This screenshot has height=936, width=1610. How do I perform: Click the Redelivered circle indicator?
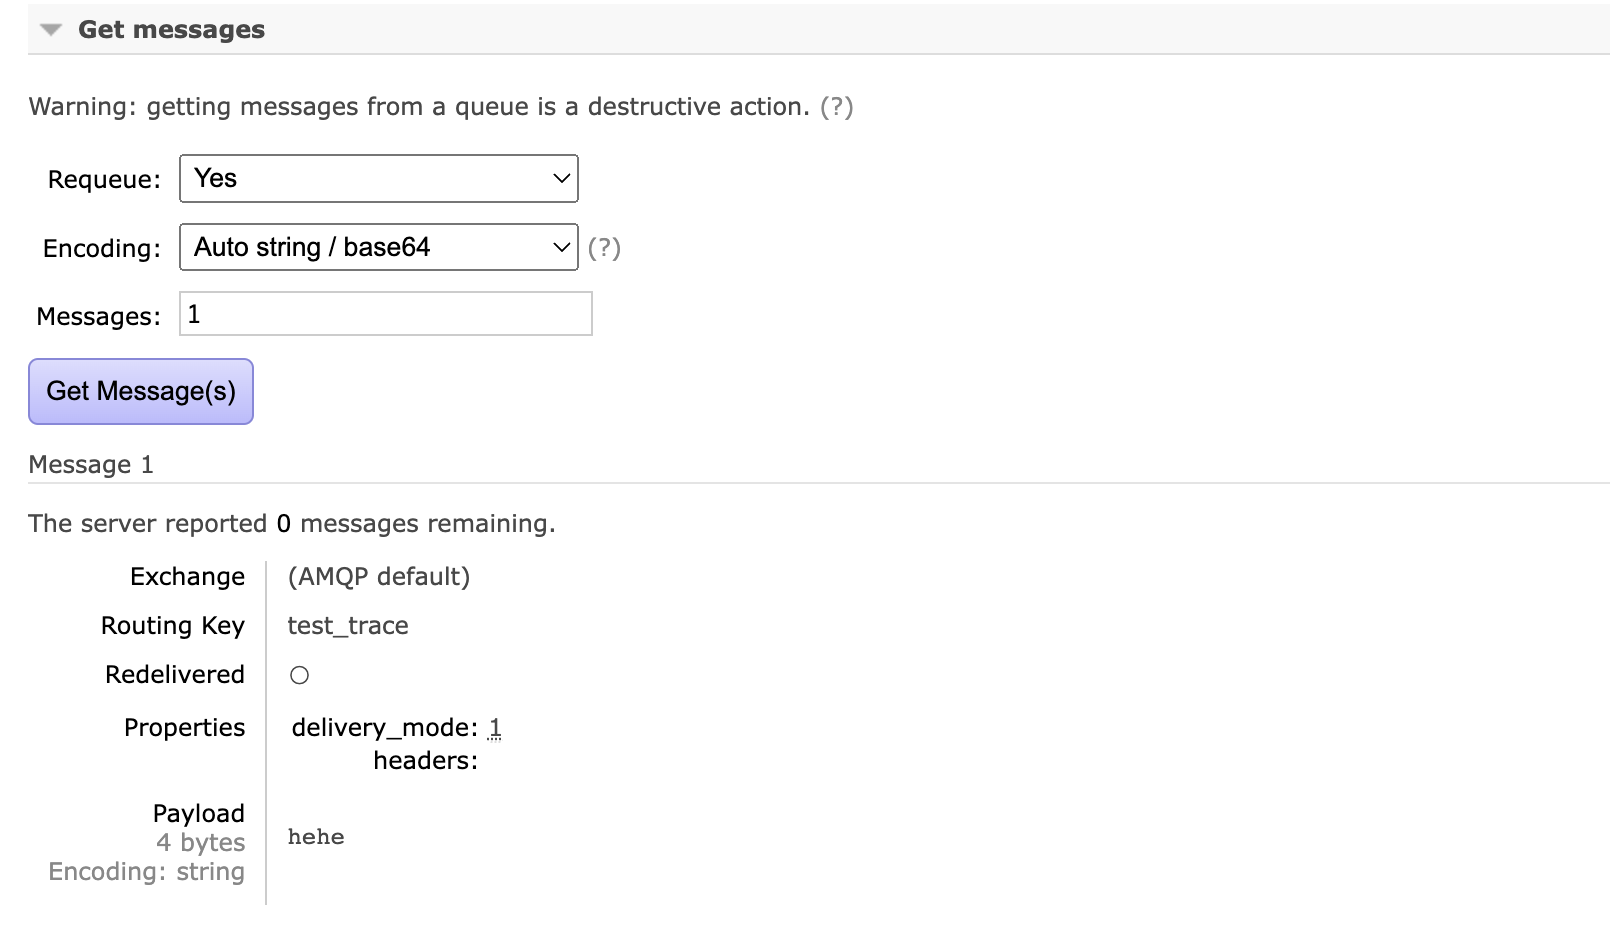pyautogui.click(x=299, y=675)
